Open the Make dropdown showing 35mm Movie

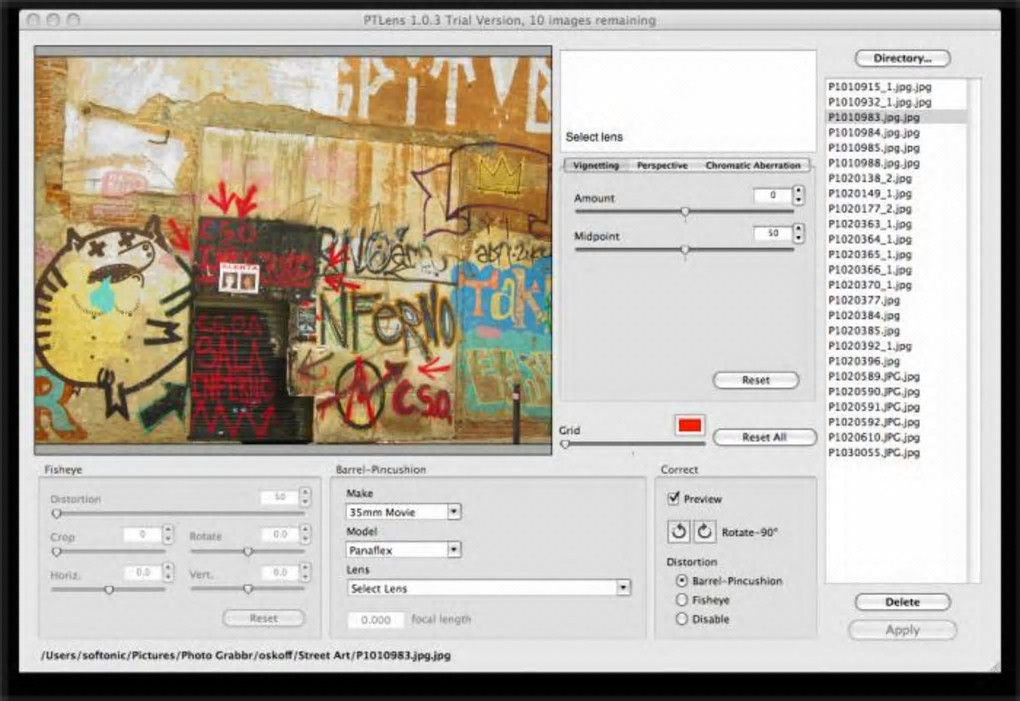(403, 512)
